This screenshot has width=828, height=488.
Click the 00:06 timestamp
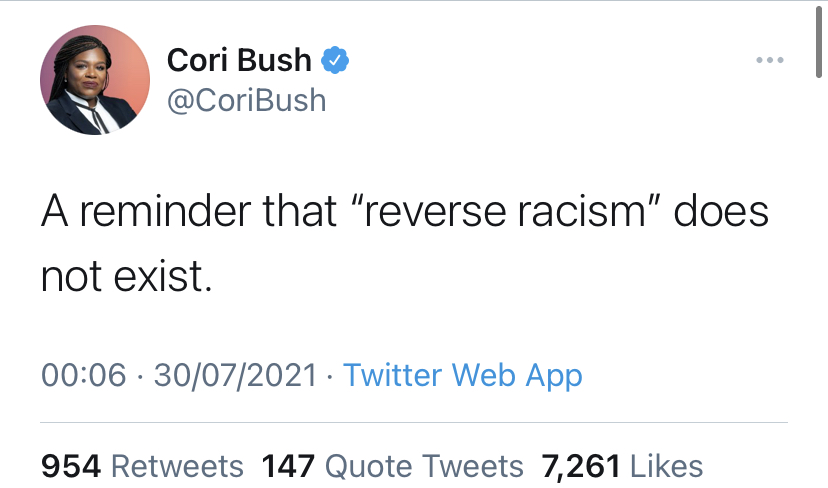(84, 375)
